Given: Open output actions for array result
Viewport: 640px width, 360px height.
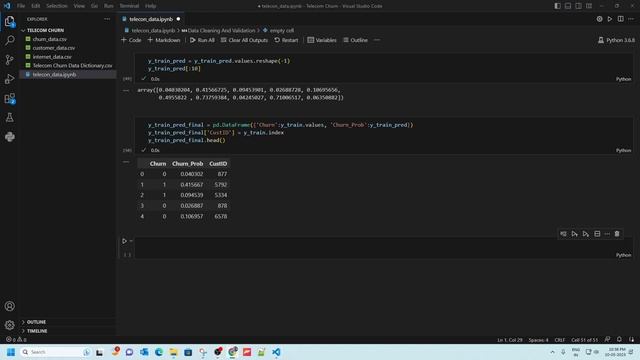Looking at the screenshot, I should click(126, 91).
